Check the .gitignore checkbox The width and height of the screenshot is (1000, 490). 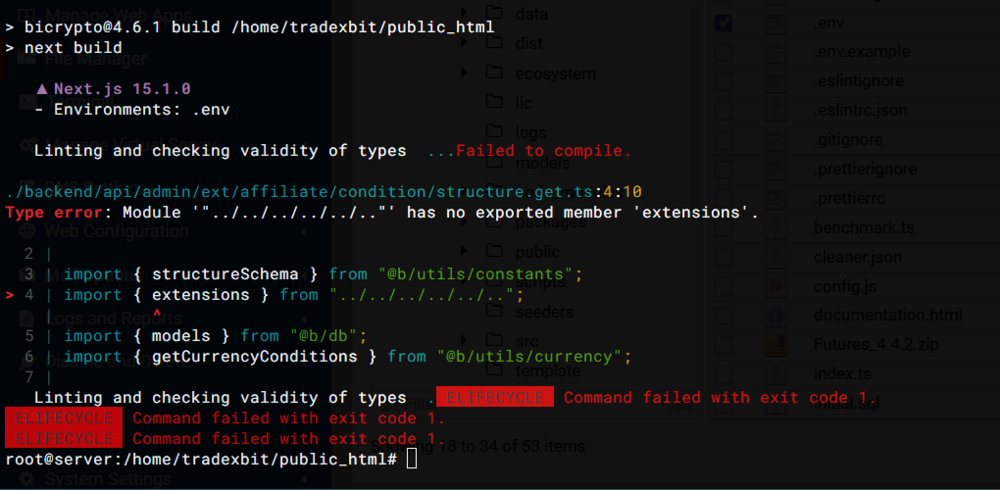point(723,140)
